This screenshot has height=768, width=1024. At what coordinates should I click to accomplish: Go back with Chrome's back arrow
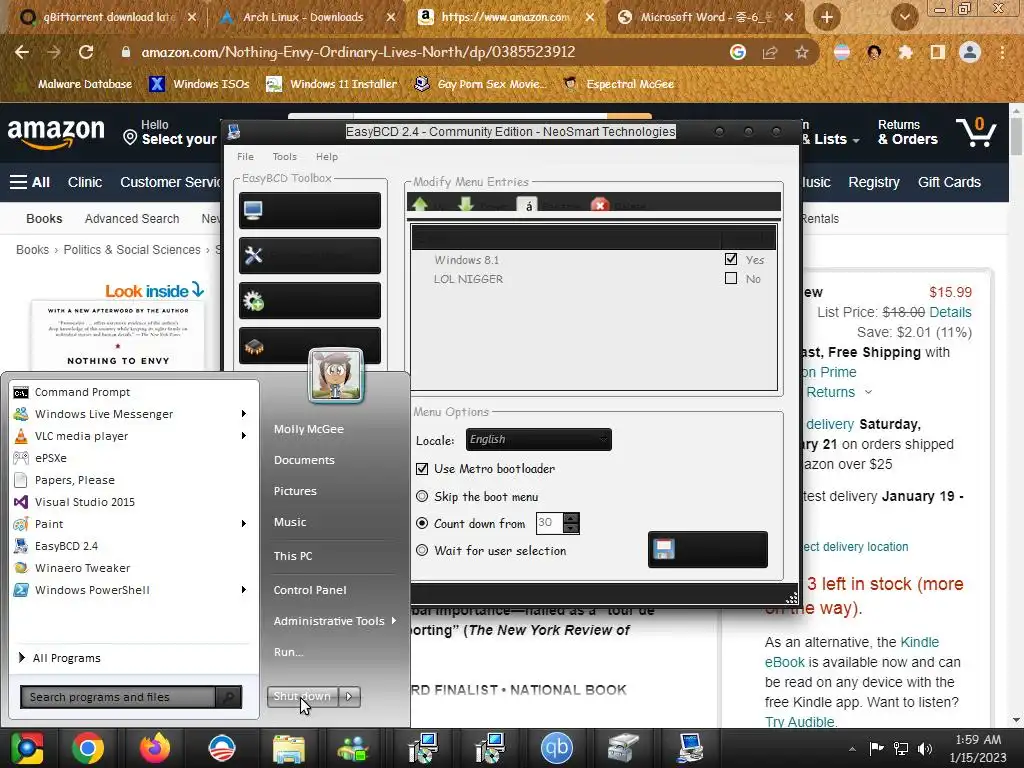point(22,52)
